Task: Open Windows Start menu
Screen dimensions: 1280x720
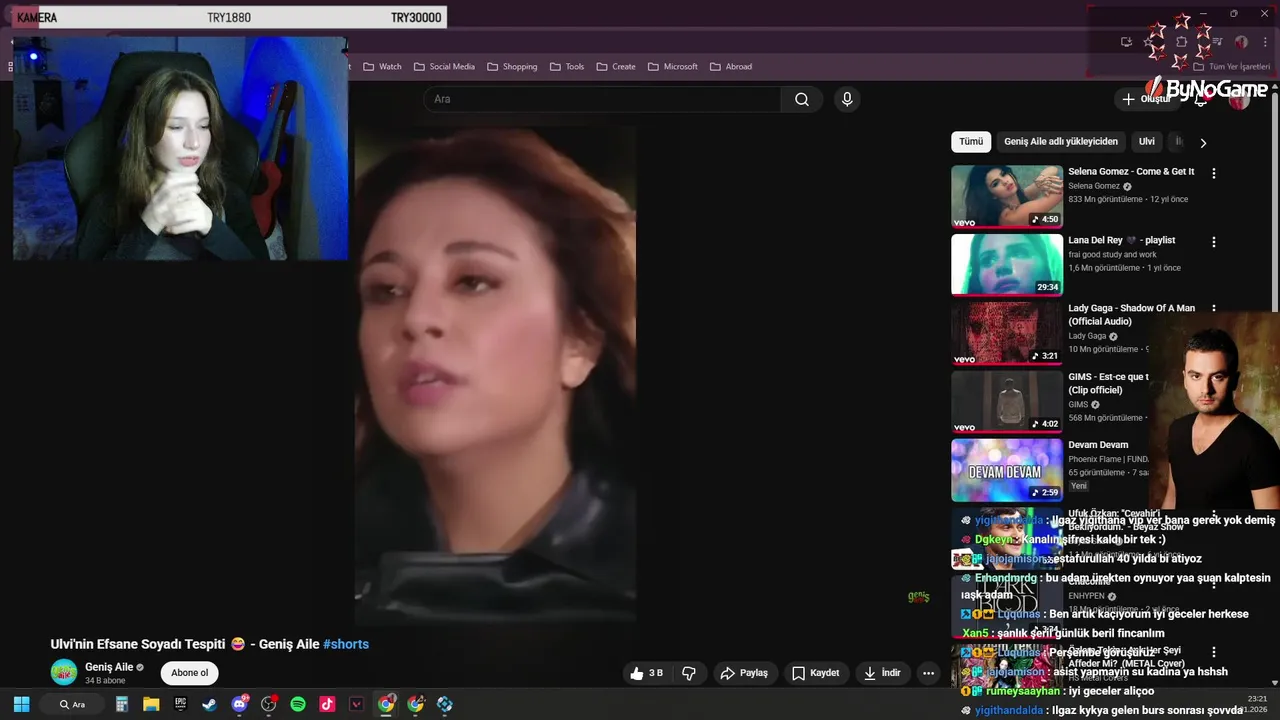Action: tap(21, 704)
